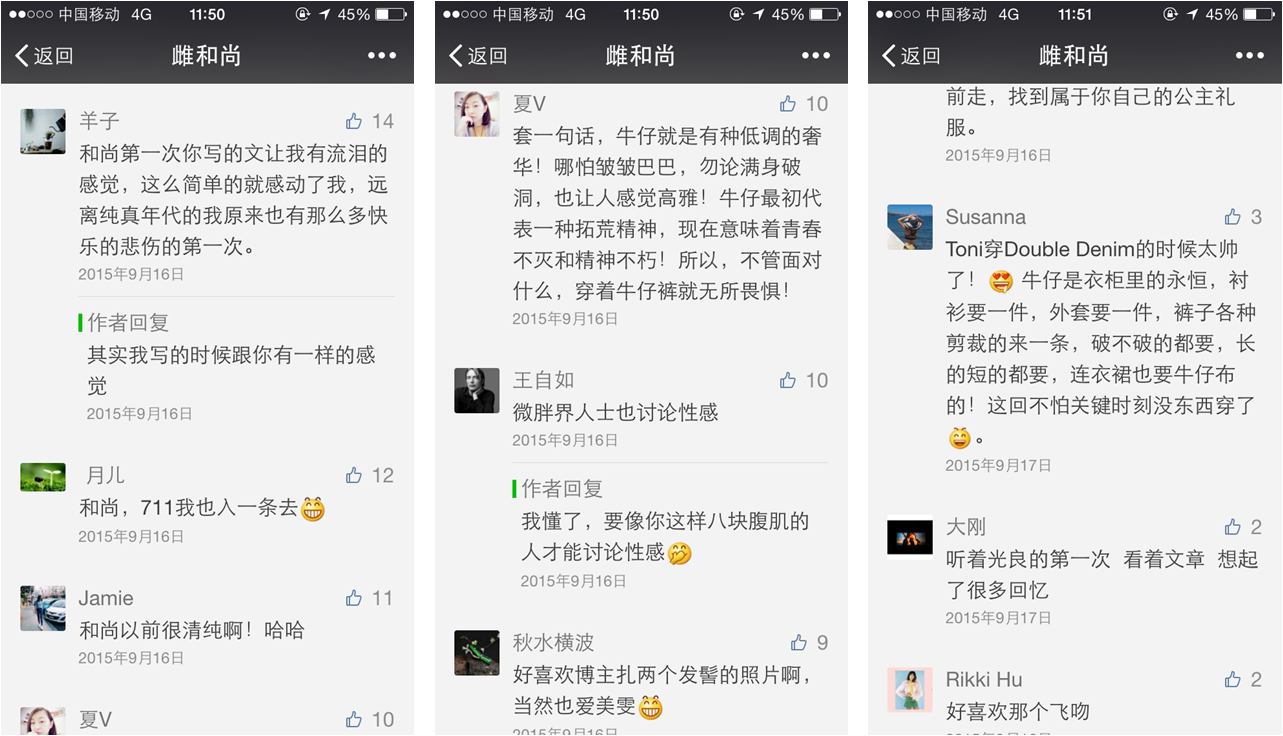Like 秋水横波's comment with 9 likes

(799, 642)
